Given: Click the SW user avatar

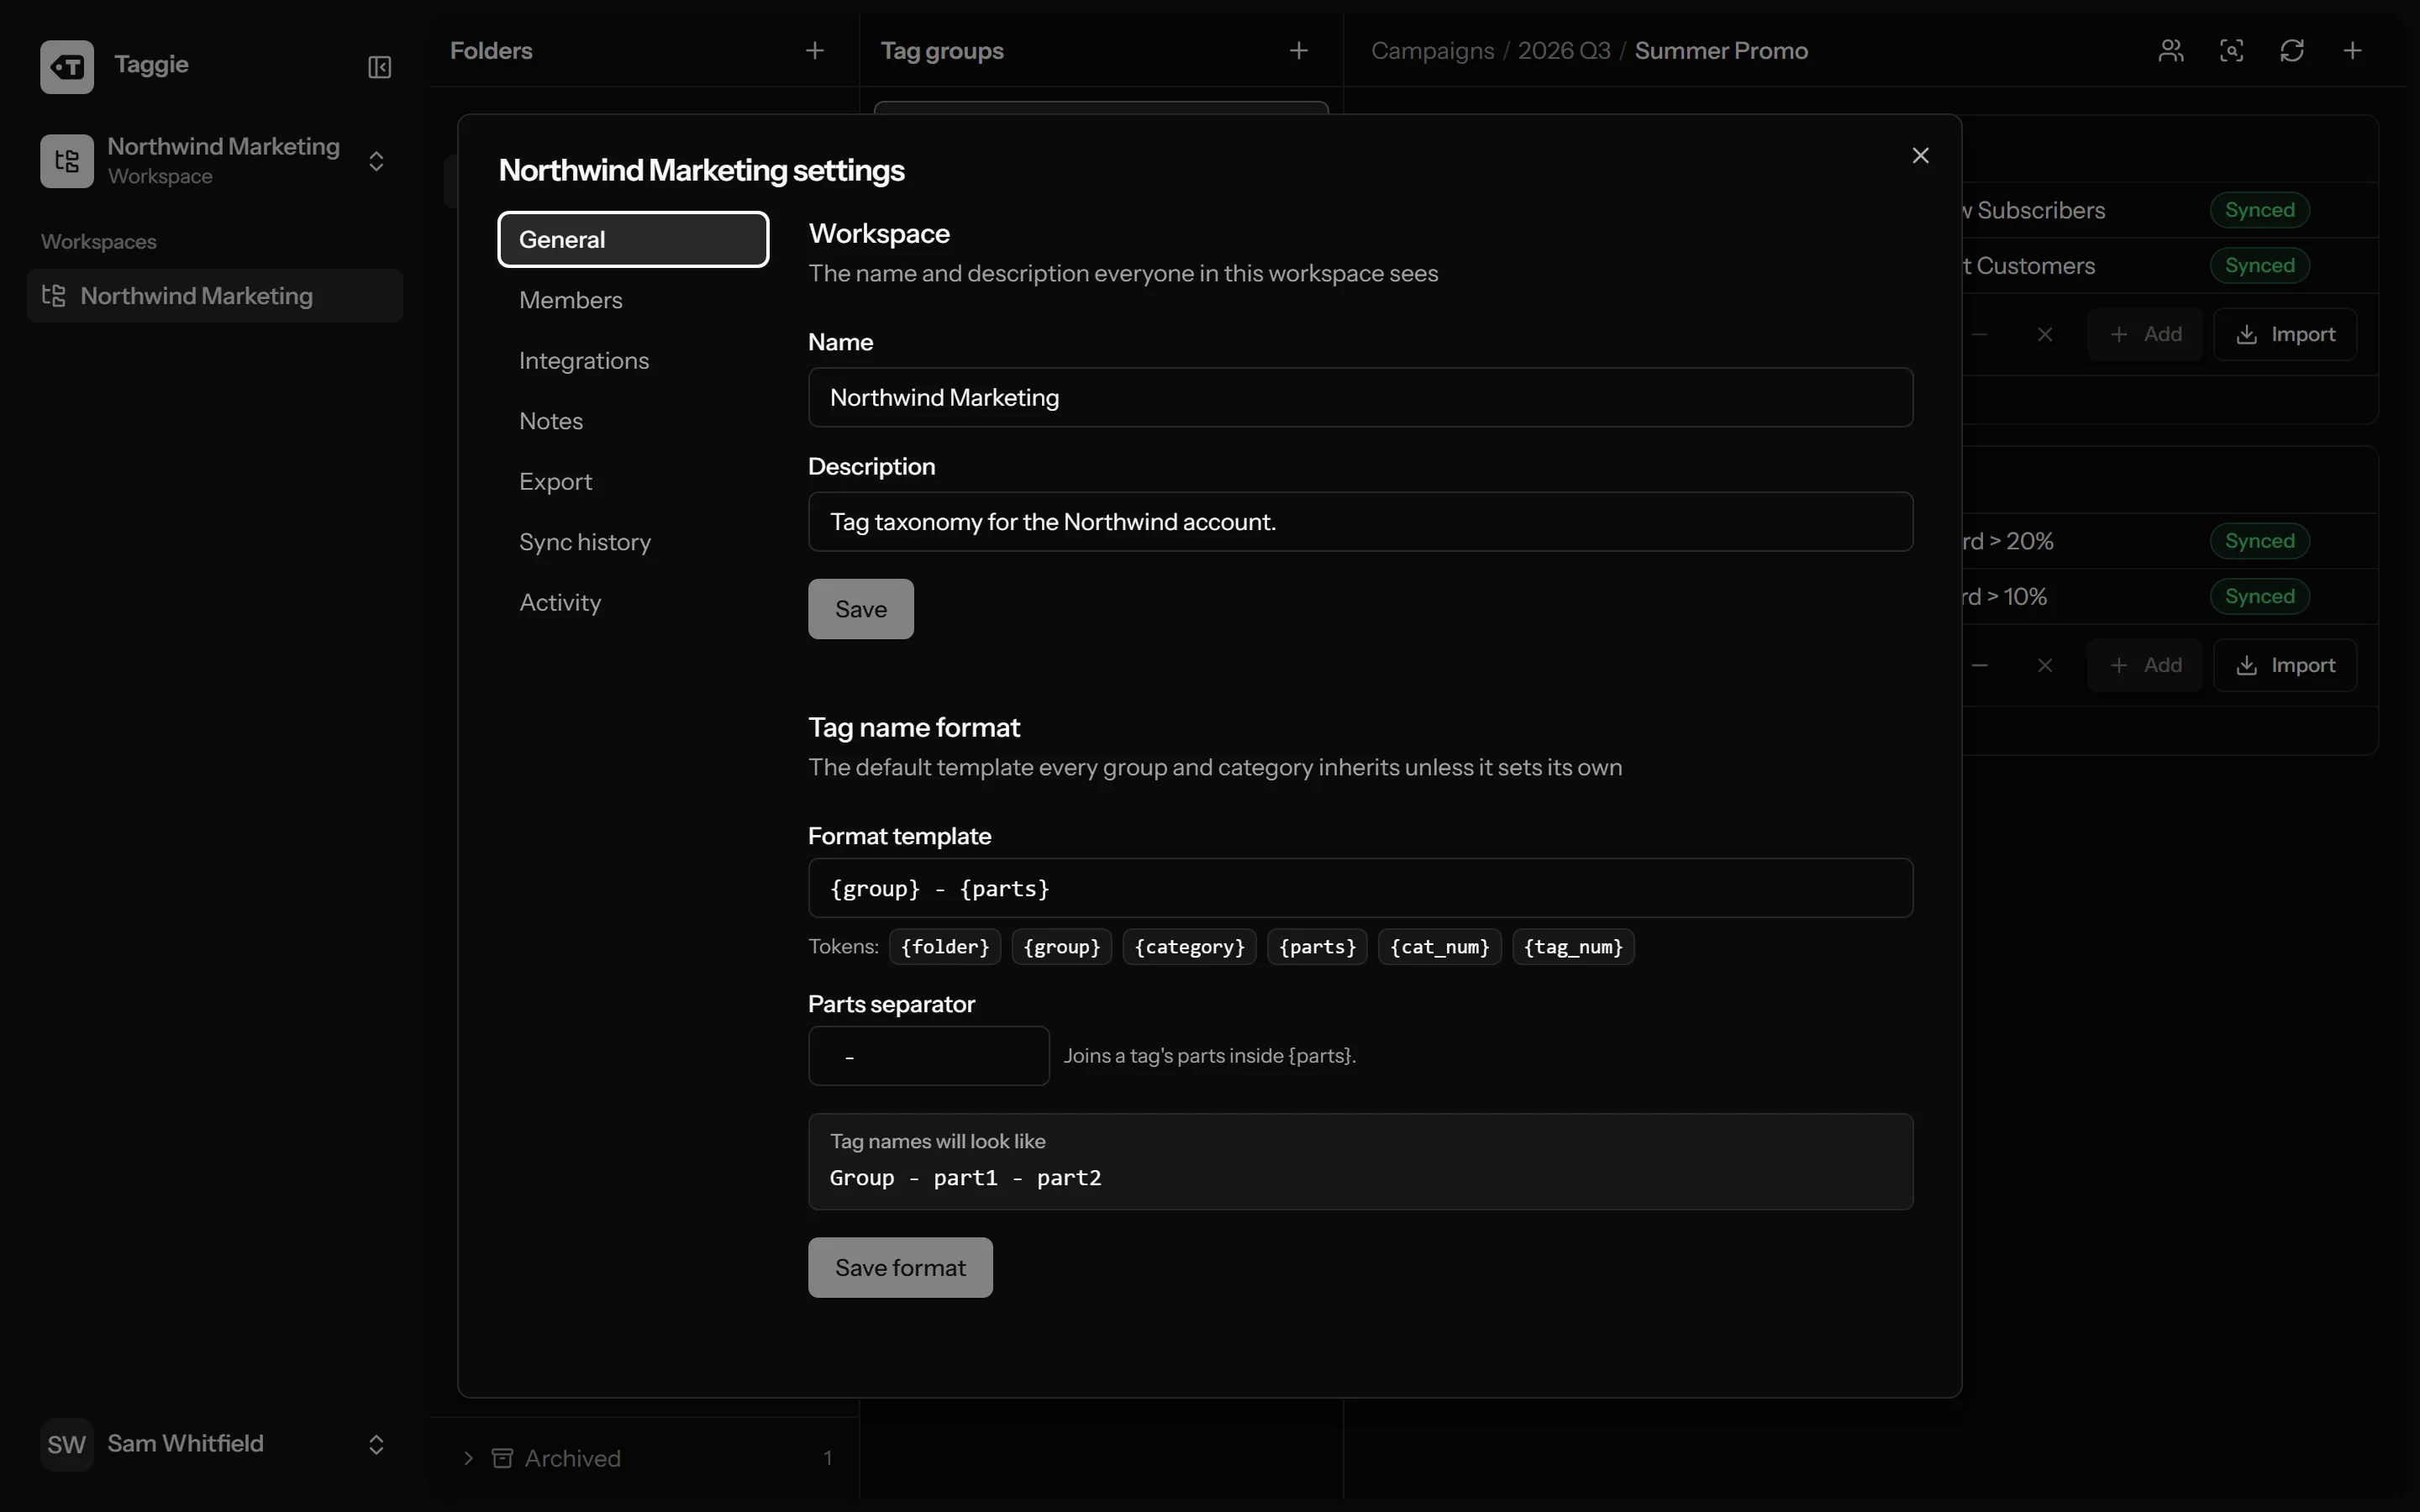Looking at the screenshot, I should tap(67, 1444).
